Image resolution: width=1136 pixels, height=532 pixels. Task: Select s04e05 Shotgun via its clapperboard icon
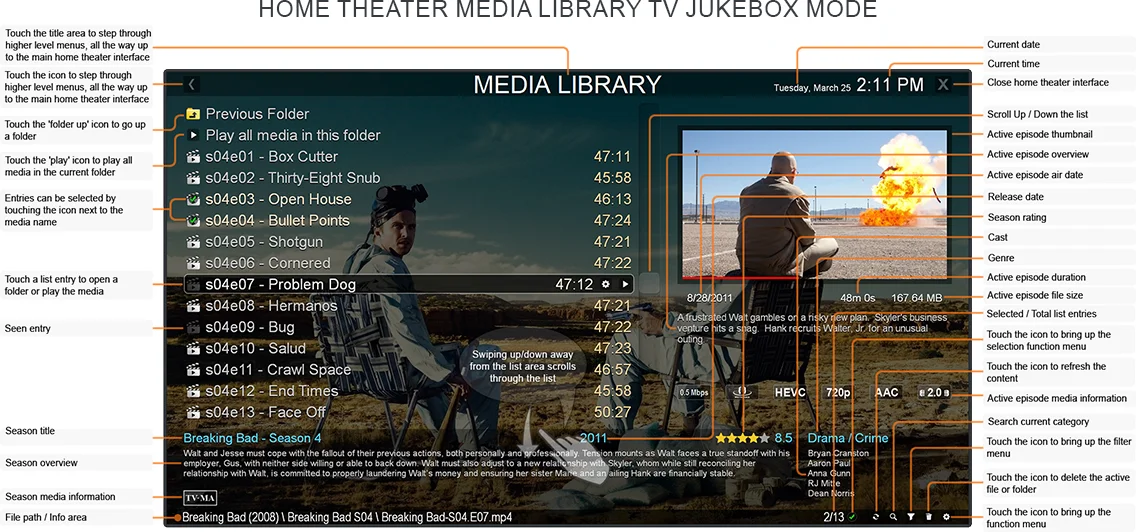coord(193,241)
